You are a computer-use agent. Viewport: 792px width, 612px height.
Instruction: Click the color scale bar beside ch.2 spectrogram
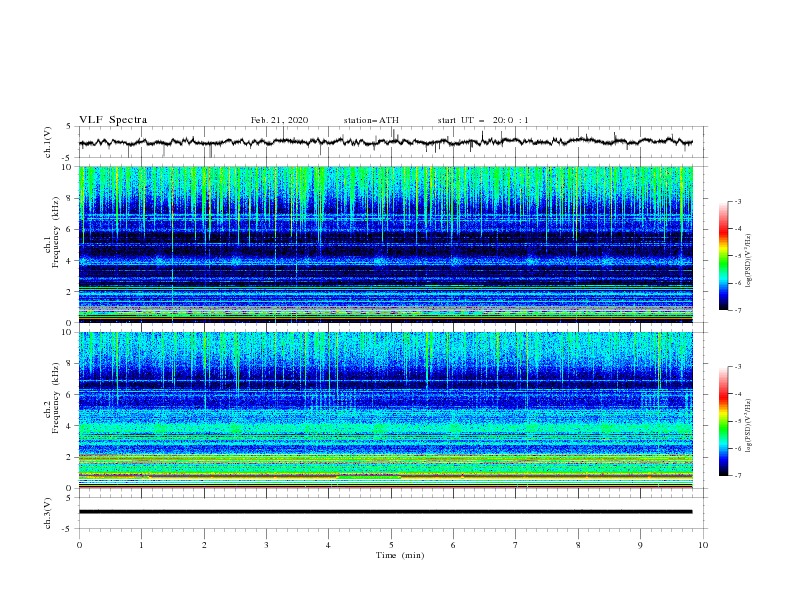pyautogui.click(x=724, y=421)
